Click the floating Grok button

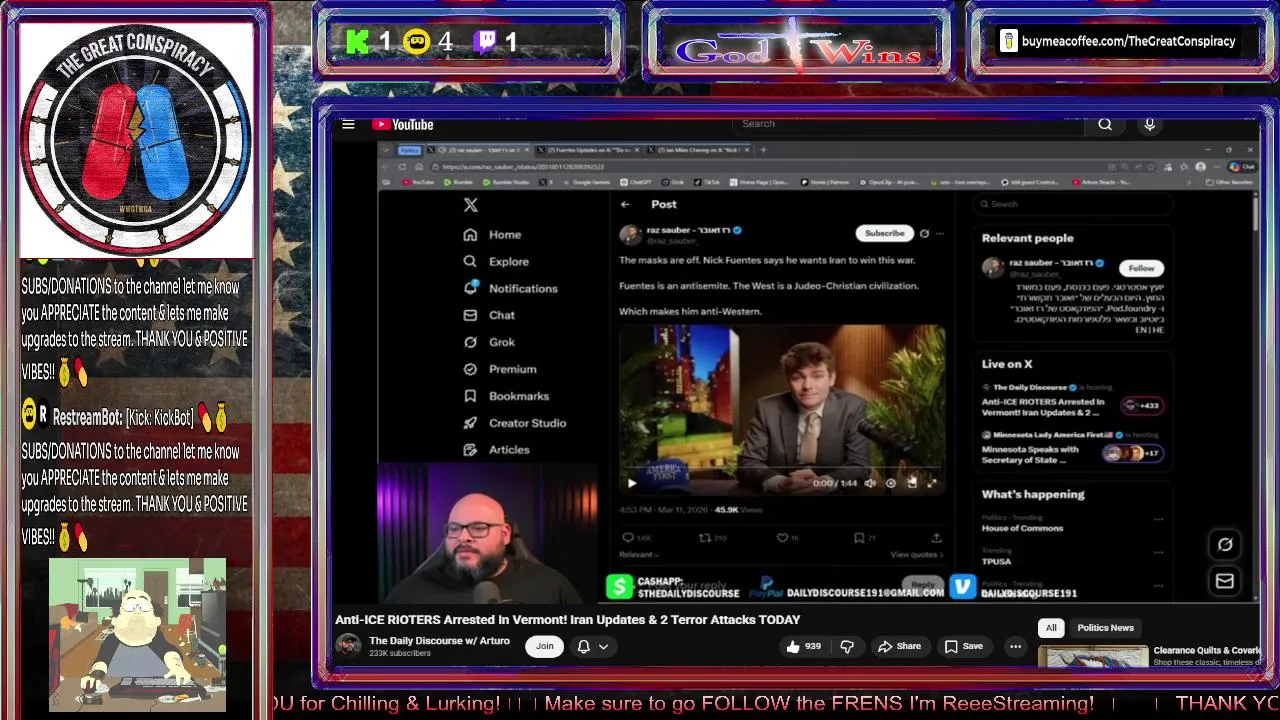coord(1225,545)
